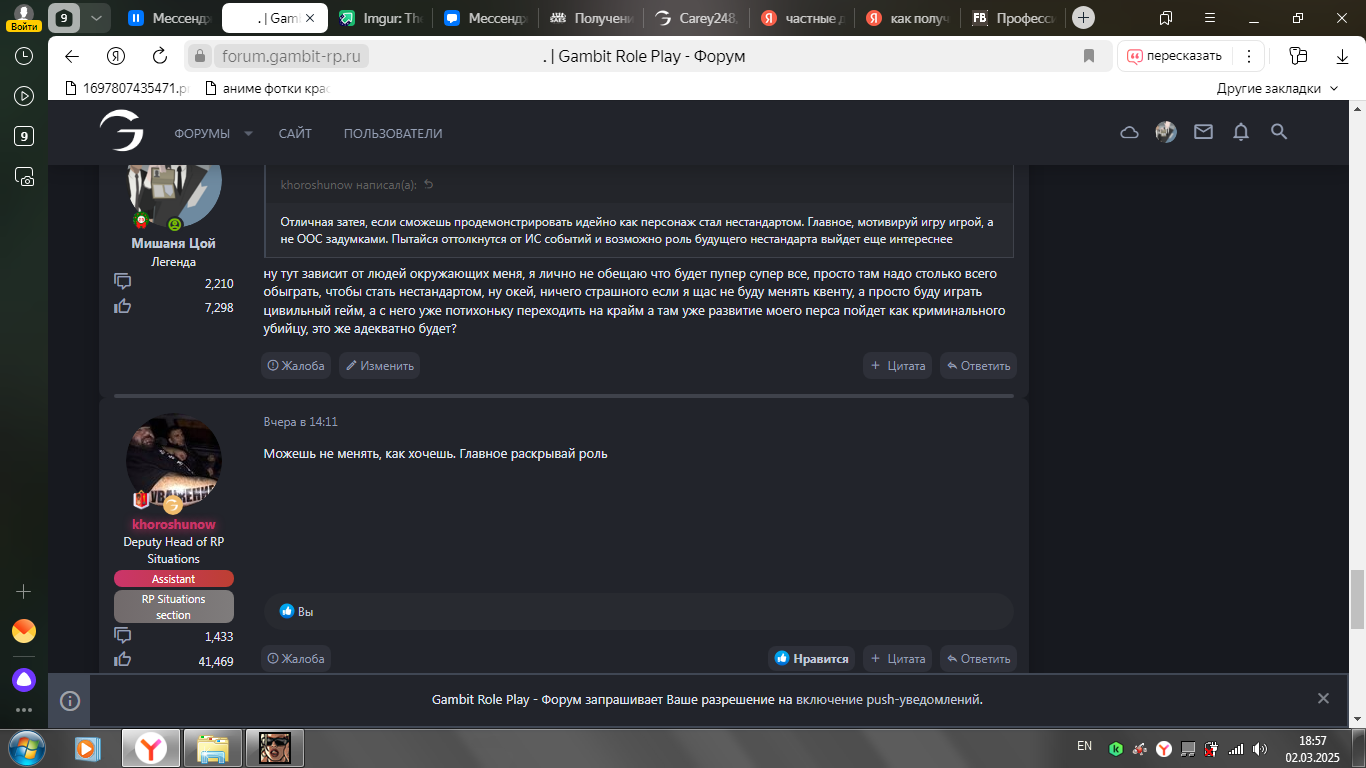1366x768 pixels.
Task: Expand the browser tab list chevron
Action: coord(95,18)
